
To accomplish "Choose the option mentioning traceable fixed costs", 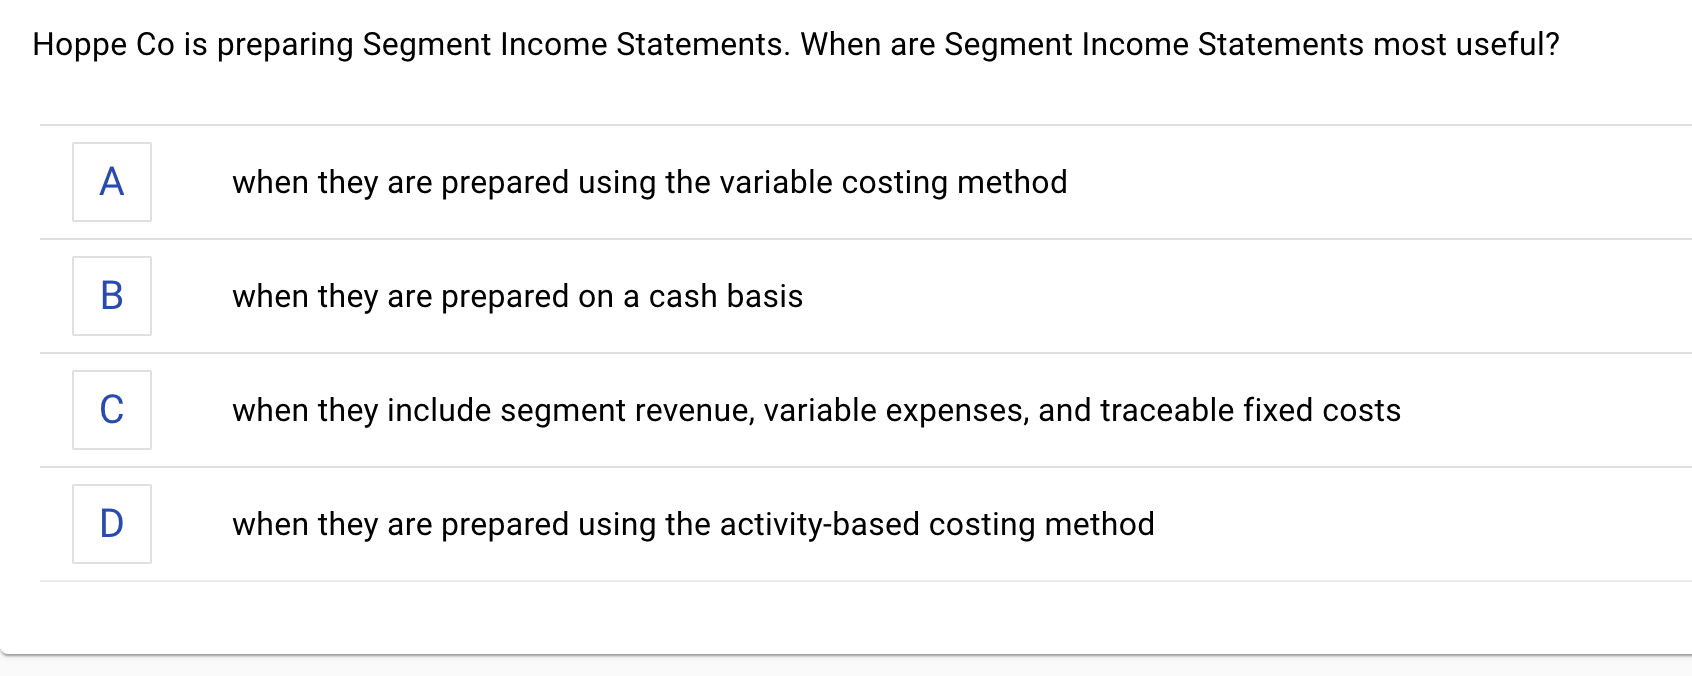I will [816, 410].
